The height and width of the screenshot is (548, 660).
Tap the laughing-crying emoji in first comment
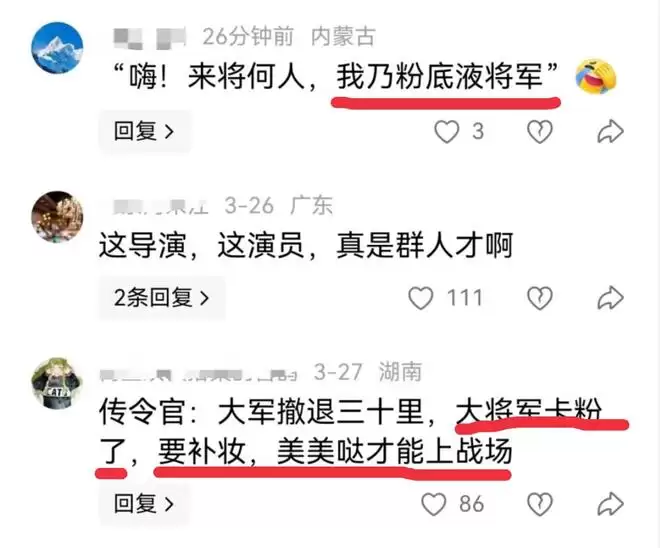595,77
